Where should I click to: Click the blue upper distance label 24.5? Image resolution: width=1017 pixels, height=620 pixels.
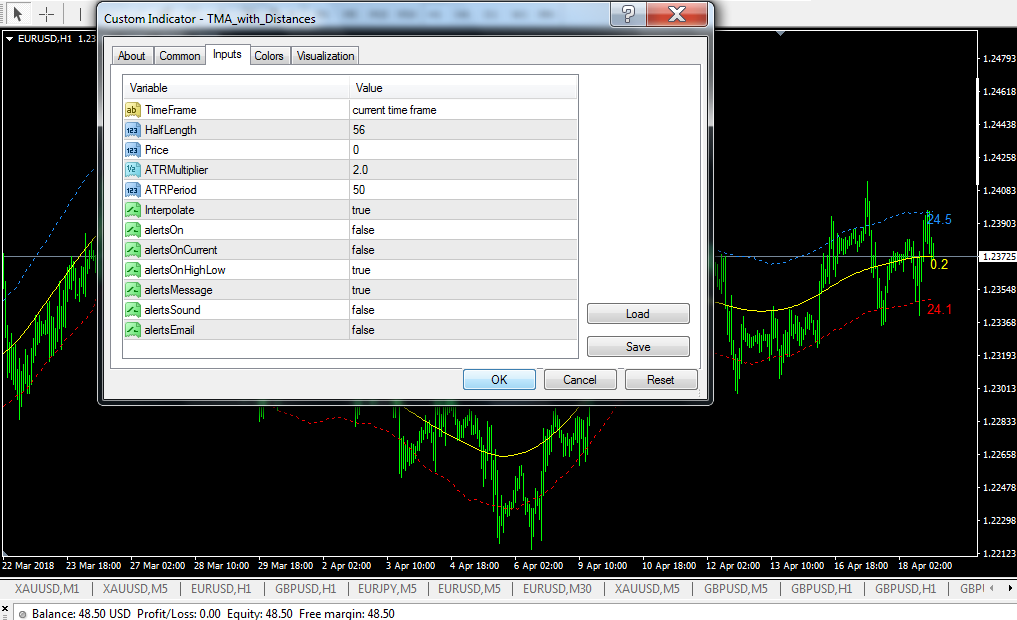[939, 219]
